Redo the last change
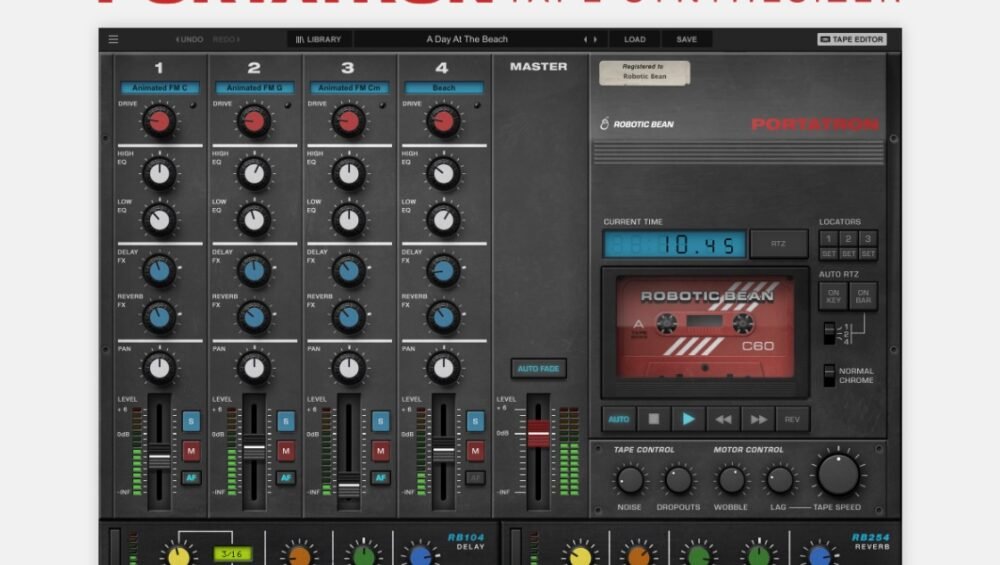This screenshot has height=565, width=1000. click(226, 39)
